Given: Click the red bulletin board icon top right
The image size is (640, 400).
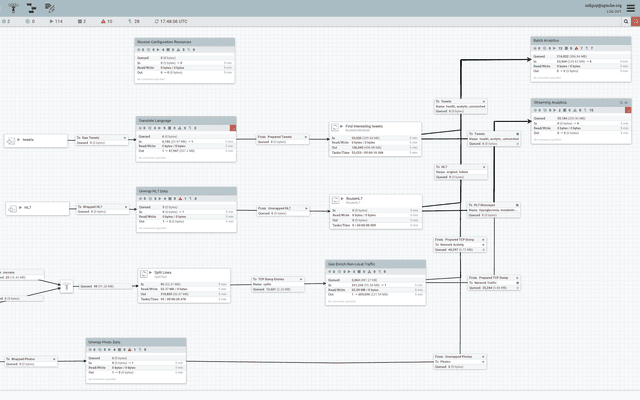Looking at the screenshot, I should 636,21.
